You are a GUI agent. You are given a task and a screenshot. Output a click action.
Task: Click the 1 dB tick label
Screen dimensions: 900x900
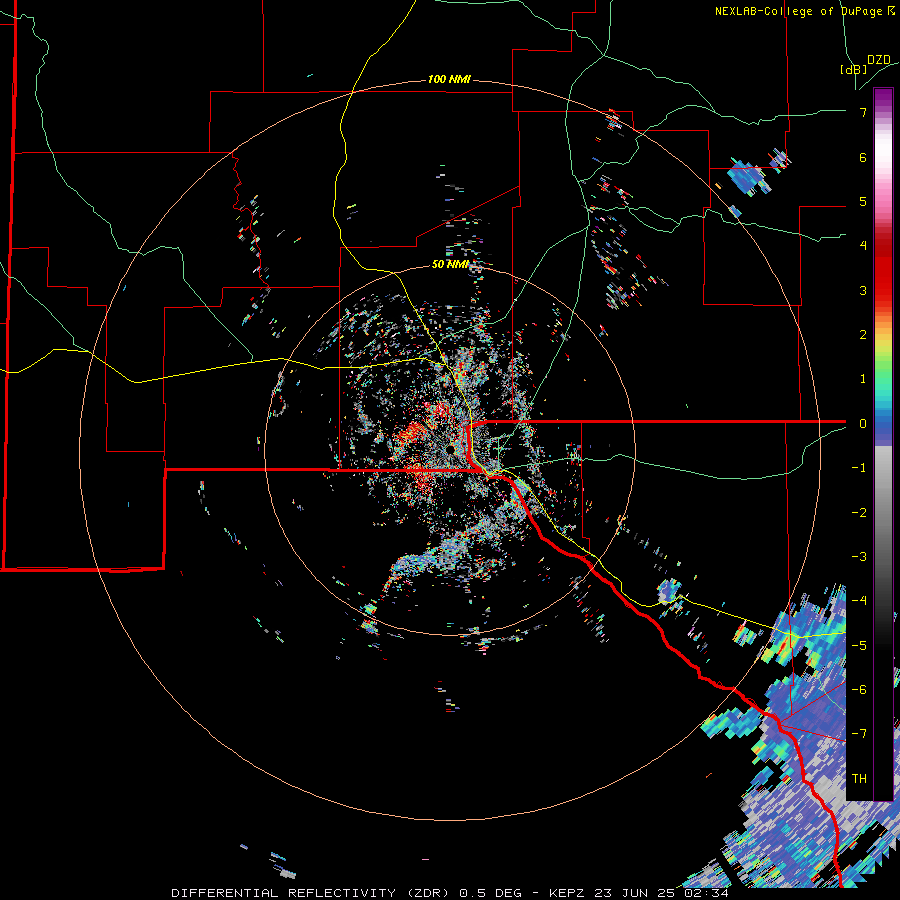(x=863, y=379)
